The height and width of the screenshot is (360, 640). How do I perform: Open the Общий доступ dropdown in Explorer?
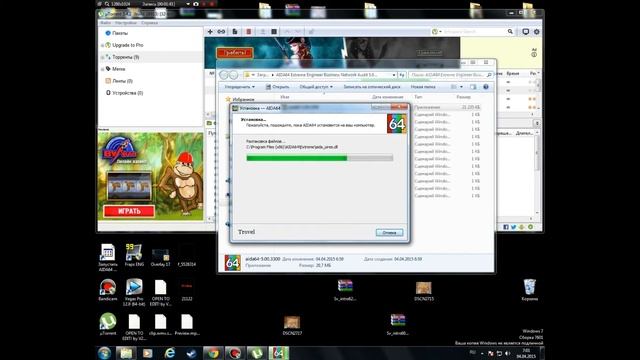[x=316, y=87]
